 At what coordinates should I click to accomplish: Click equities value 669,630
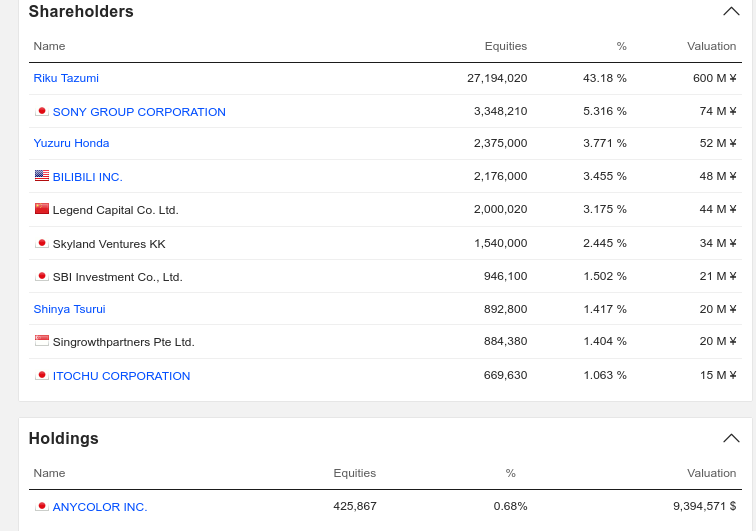click(505, 375)
